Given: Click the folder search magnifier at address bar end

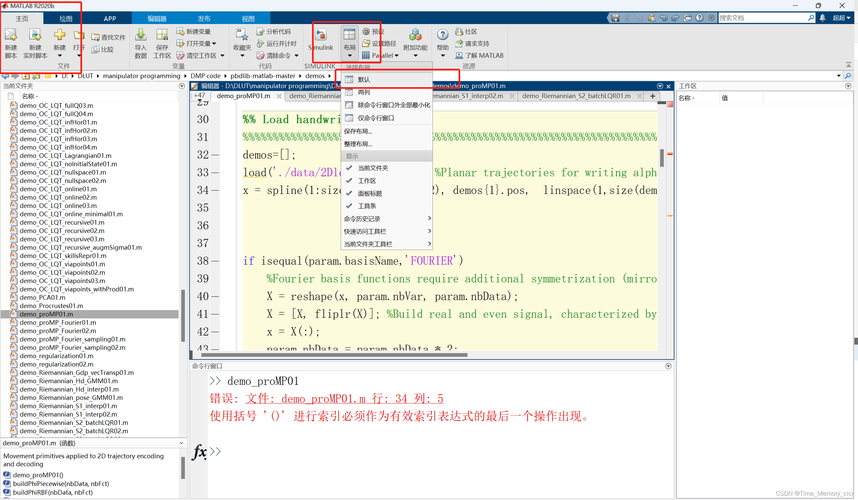Looking at the screenshot, I should tap(848, 76).
